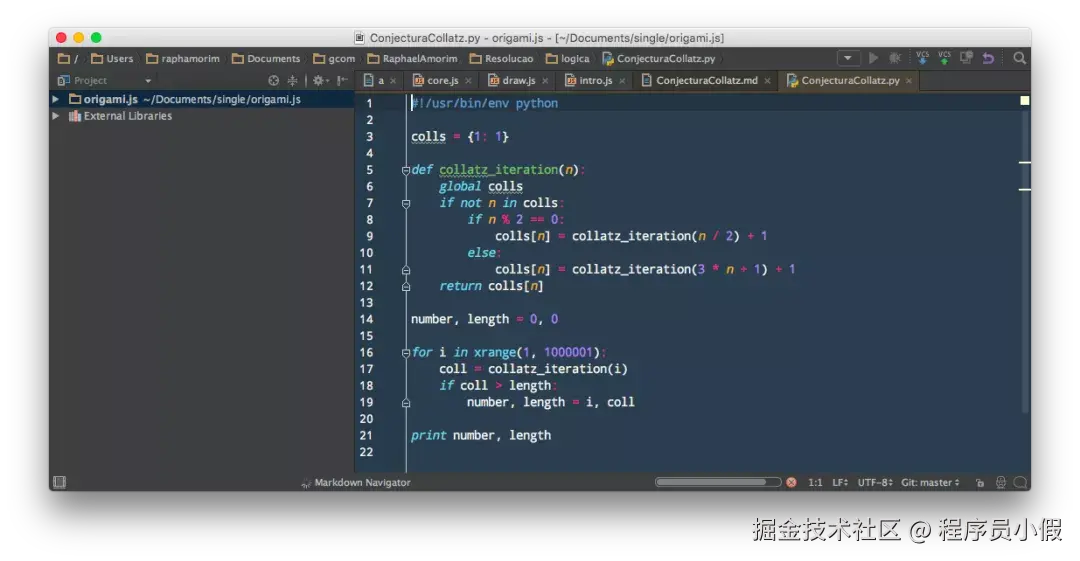
Task: Click fold end marker on line 12
Action: pos(406,287)
